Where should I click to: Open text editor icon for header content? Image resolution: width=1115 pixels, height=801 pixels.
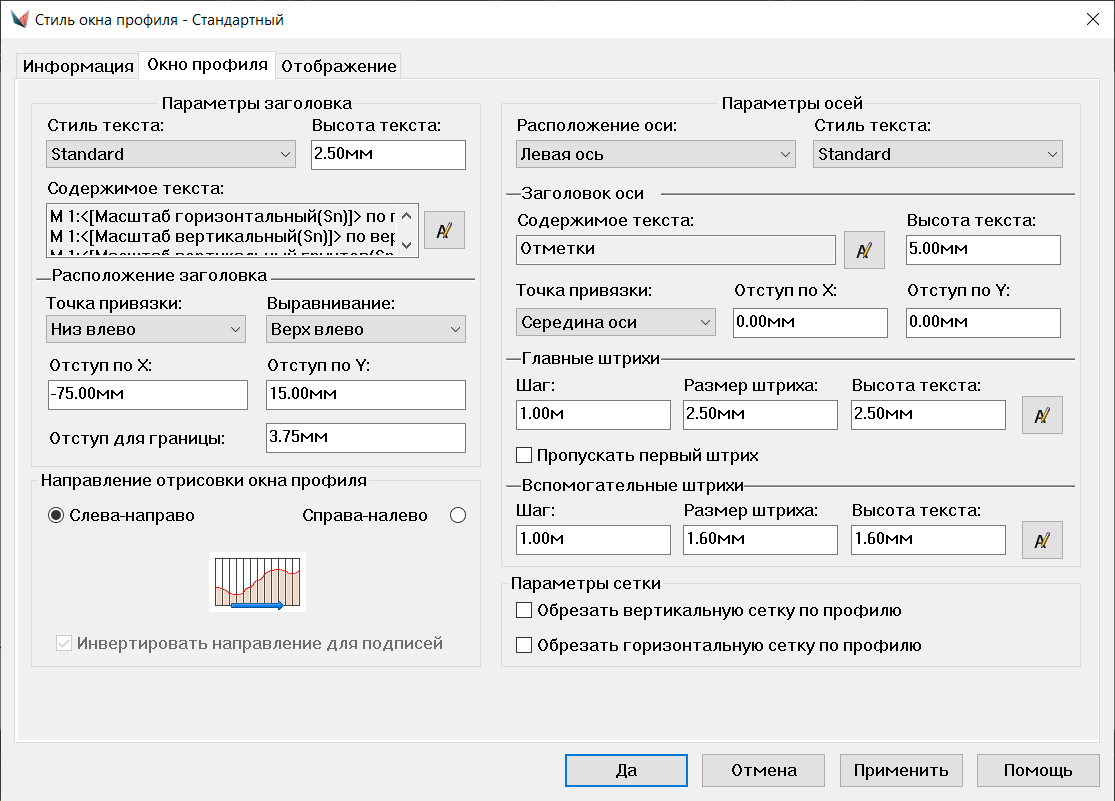[x=444, y=230]
